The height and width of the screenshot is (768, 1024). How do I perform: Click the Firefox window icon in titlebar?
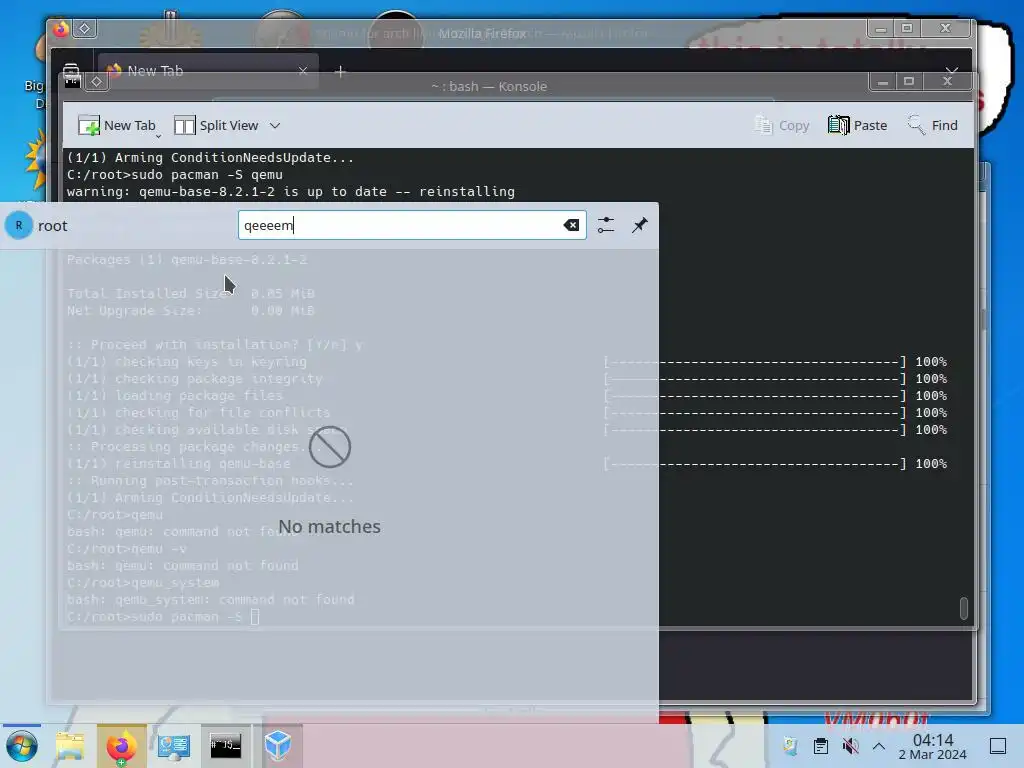pos(61,29)
